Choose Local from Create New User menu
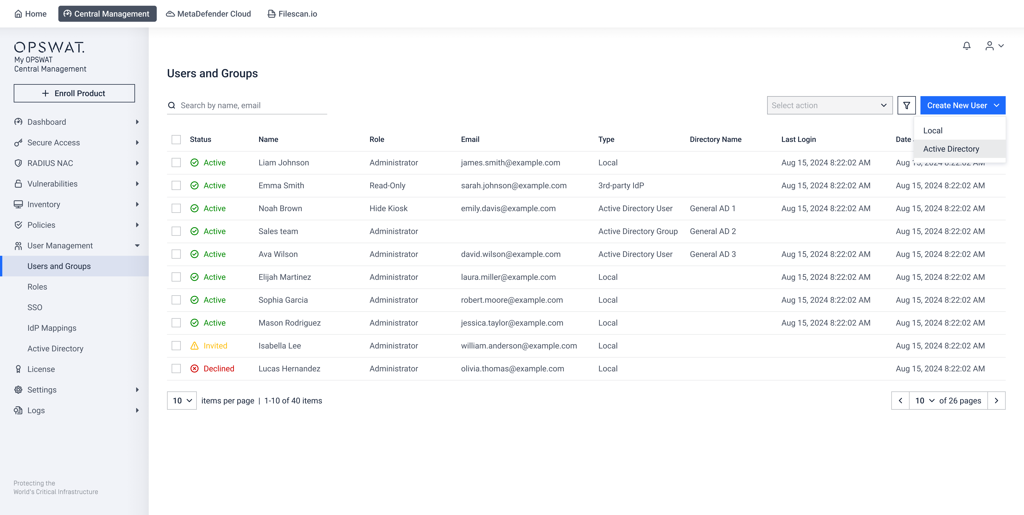 960,131
